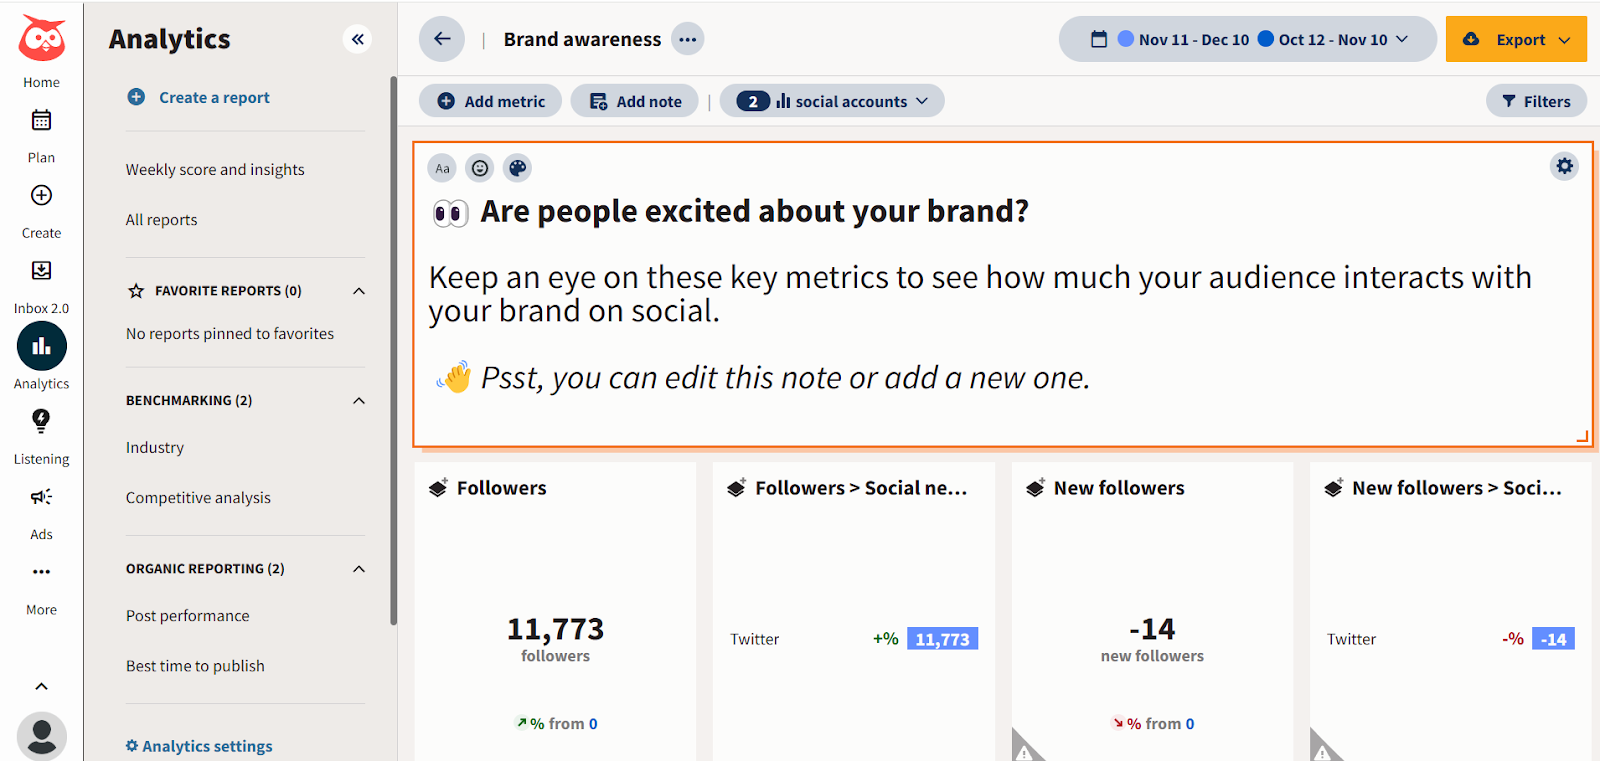The height and width of the screenshot is (761, 1600).
Task: Open the Brand awareness options ellipsis menu
Action: (687, 38)
